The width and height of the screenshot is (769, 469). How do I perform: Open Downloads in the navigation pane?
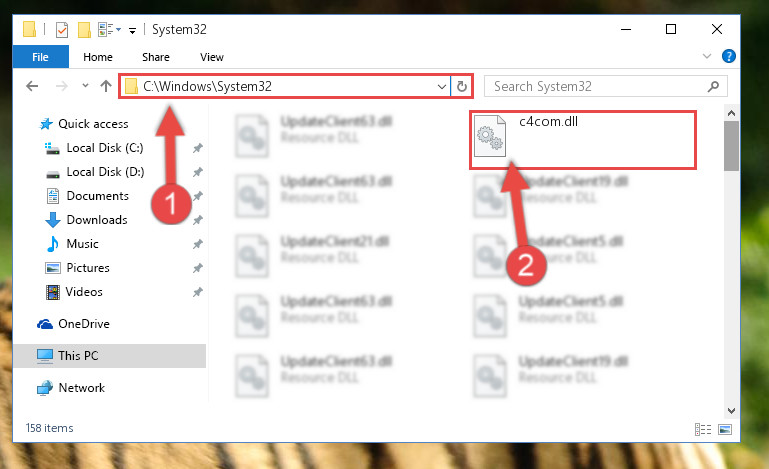[97, 220]
